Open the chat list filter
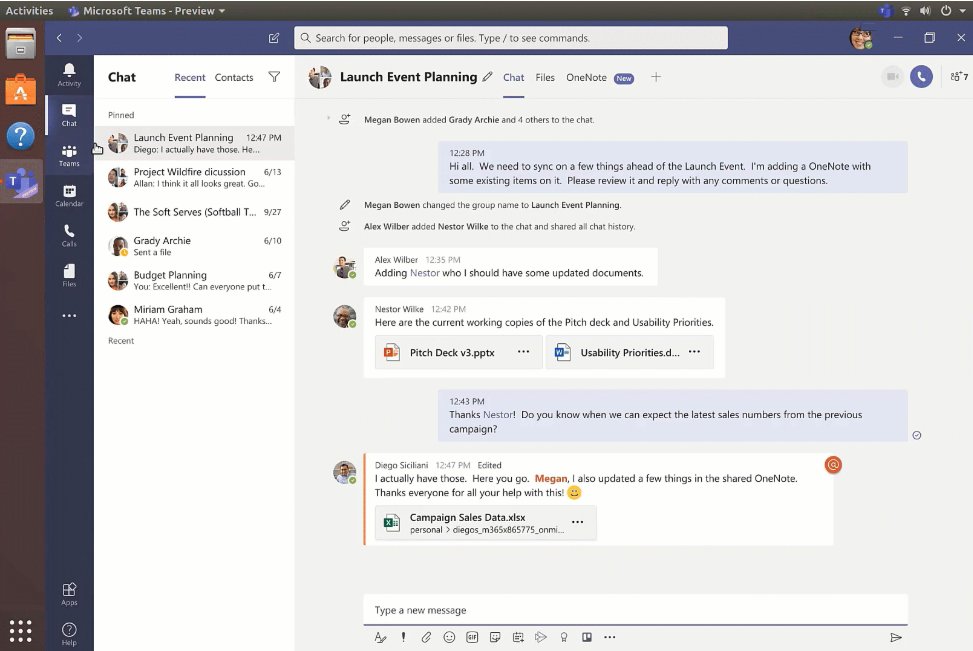The height and width of the screenshot is (651, 973). pos(274,77)
